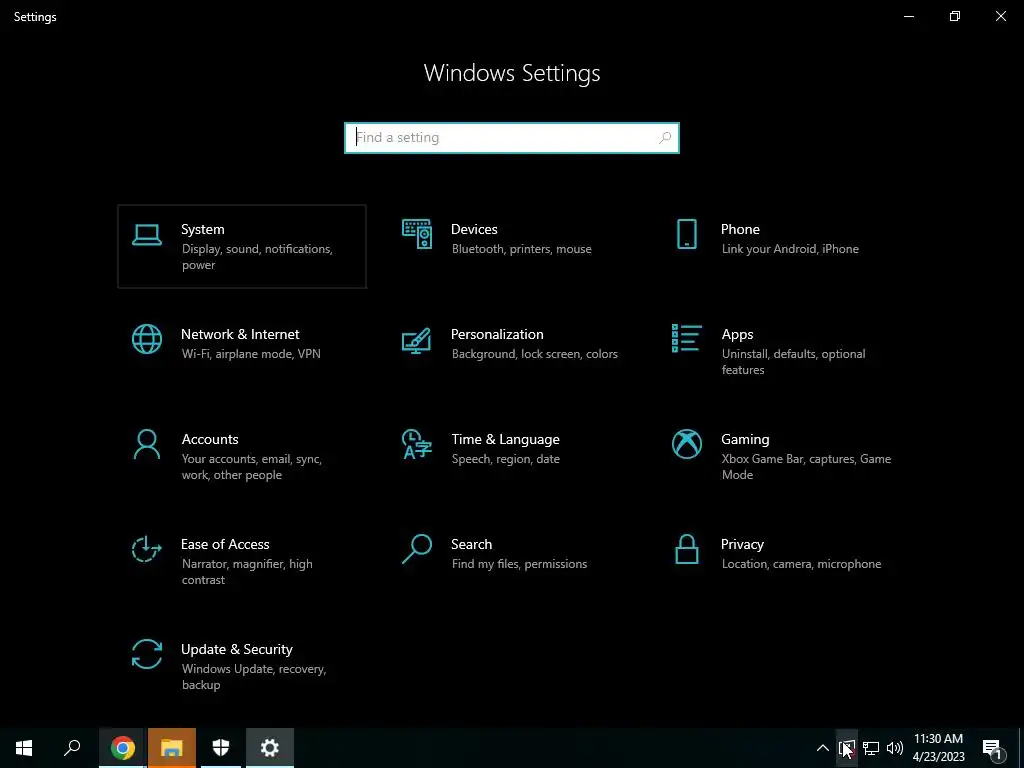Open the Privacy padlock icon

click(x=686, y=549)
